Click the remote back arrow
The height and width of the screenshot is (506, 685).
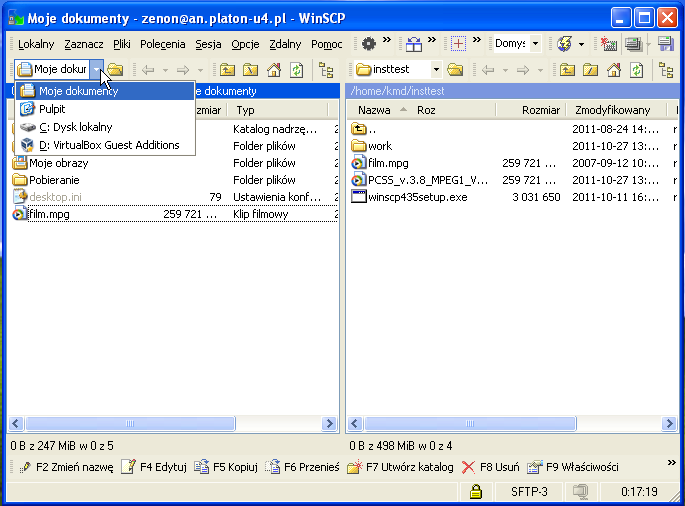pyautogui.click(x=488, y=69)
